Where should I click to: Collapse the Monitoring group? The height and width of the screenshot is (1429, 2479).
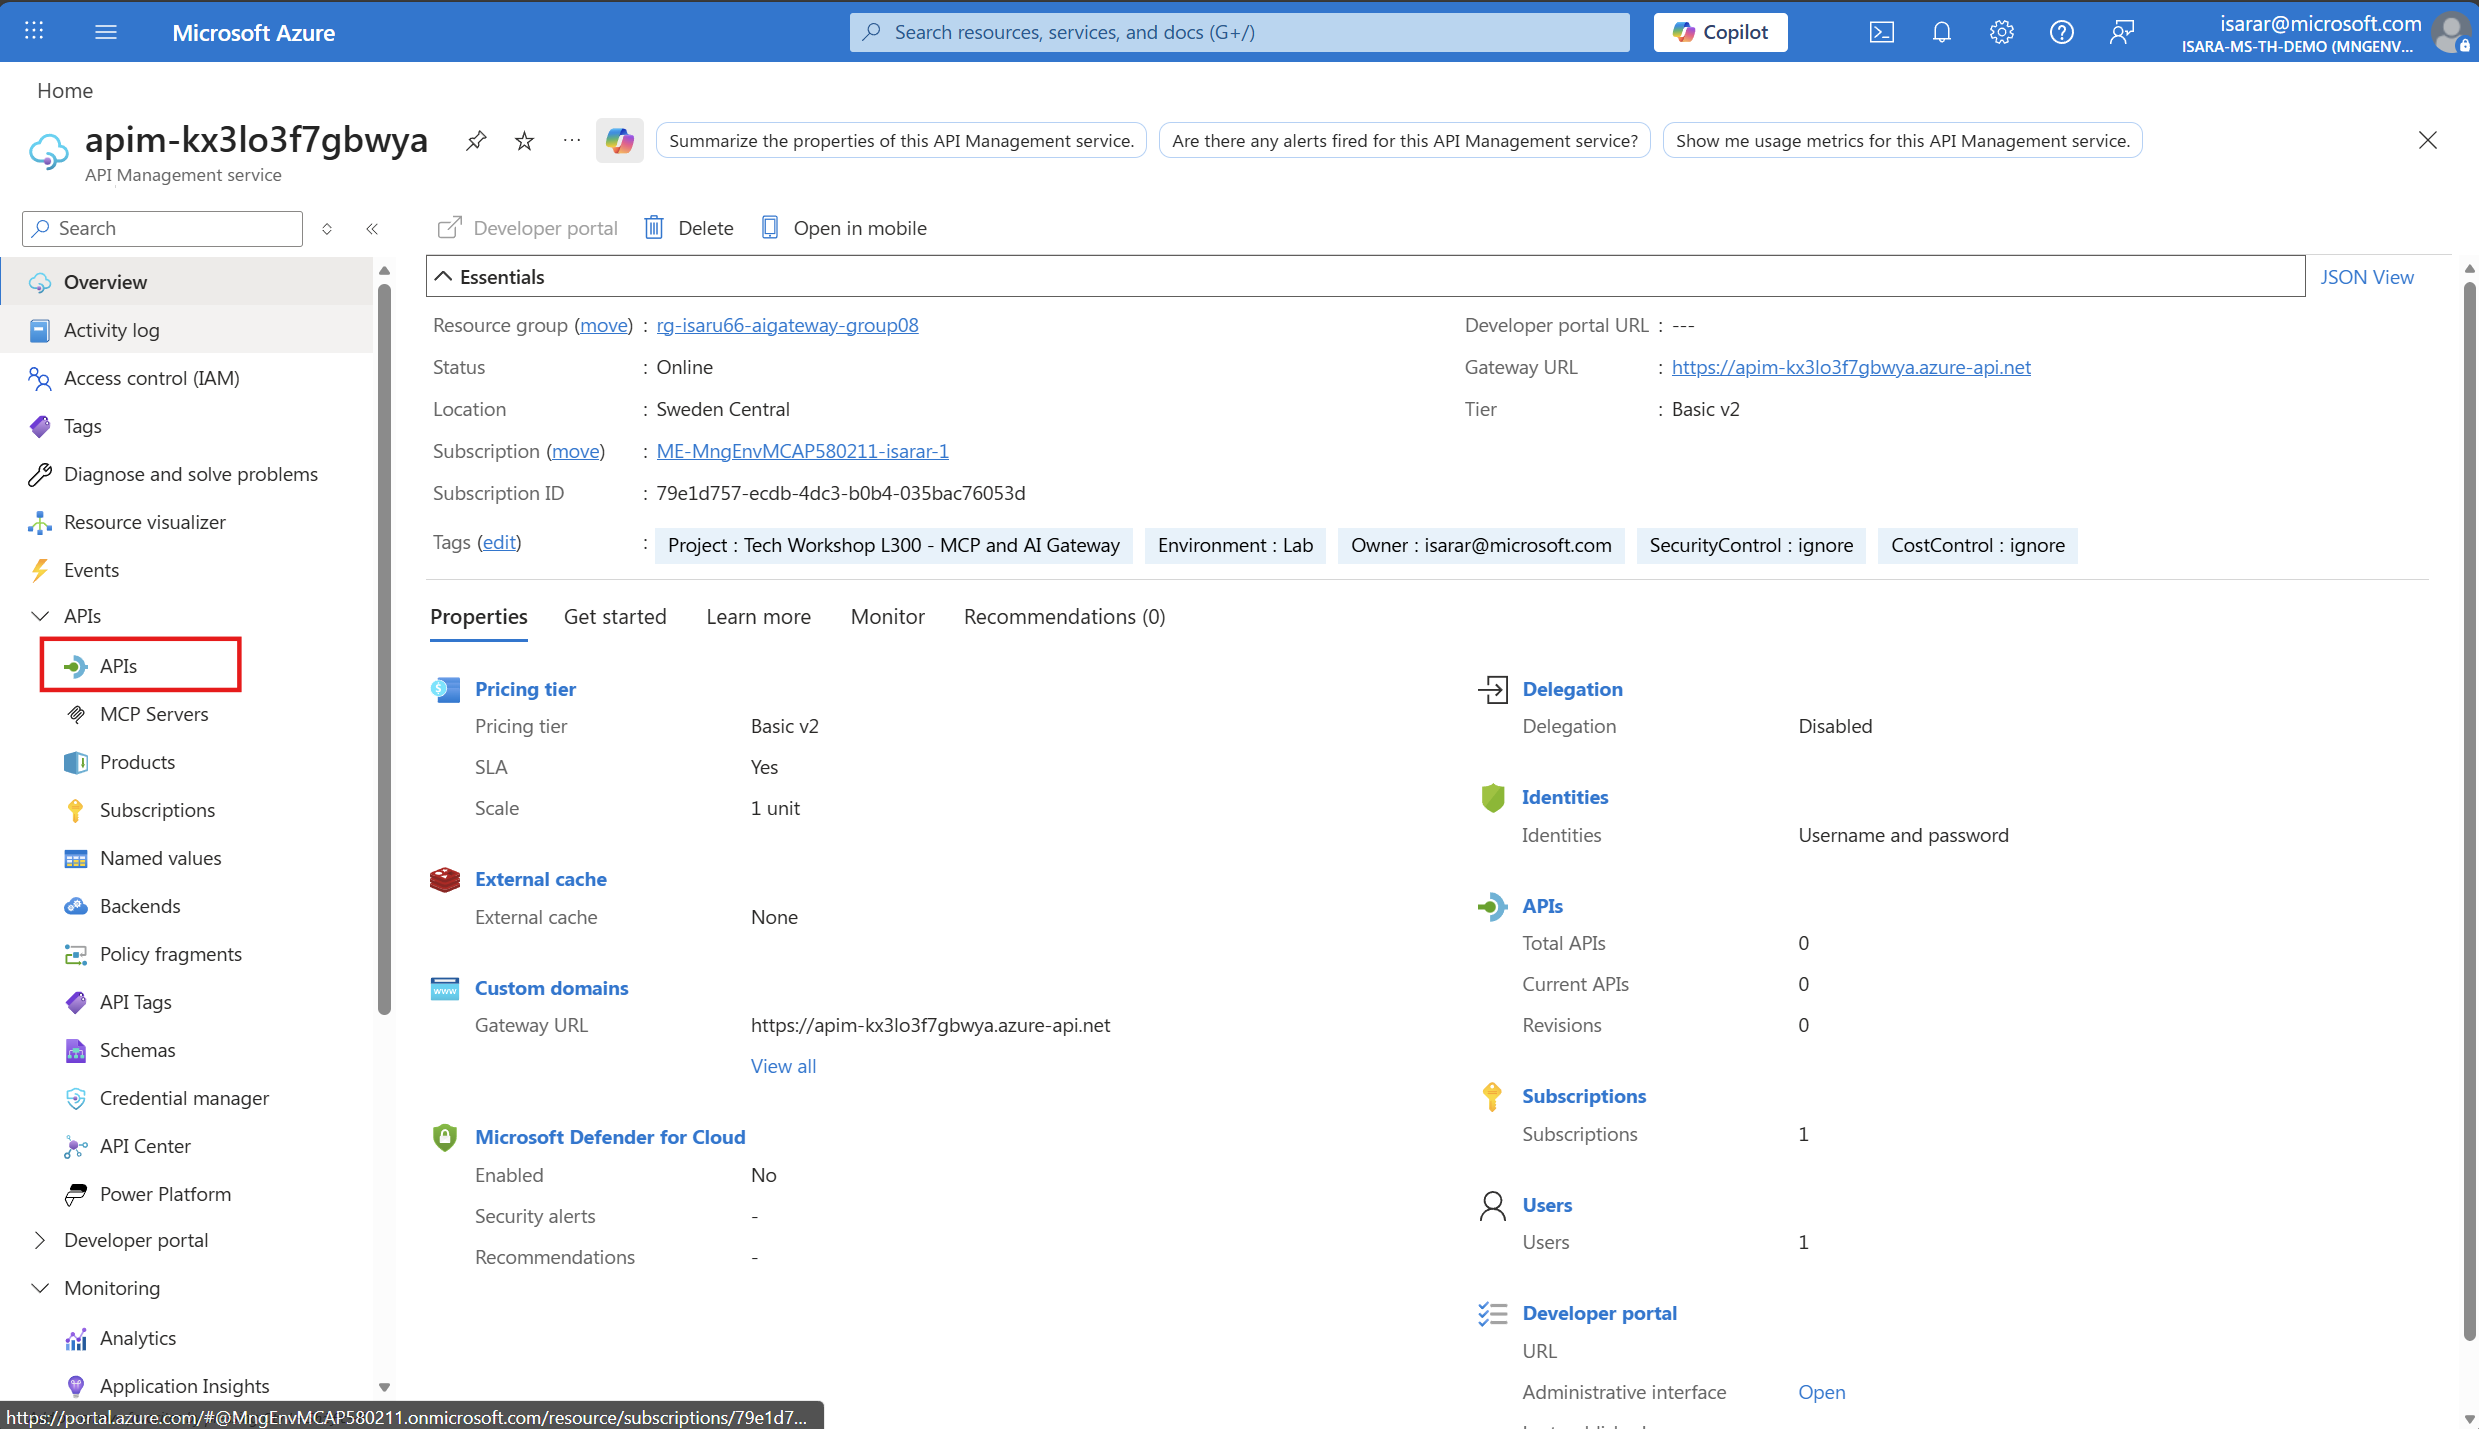coord(40,1288)
